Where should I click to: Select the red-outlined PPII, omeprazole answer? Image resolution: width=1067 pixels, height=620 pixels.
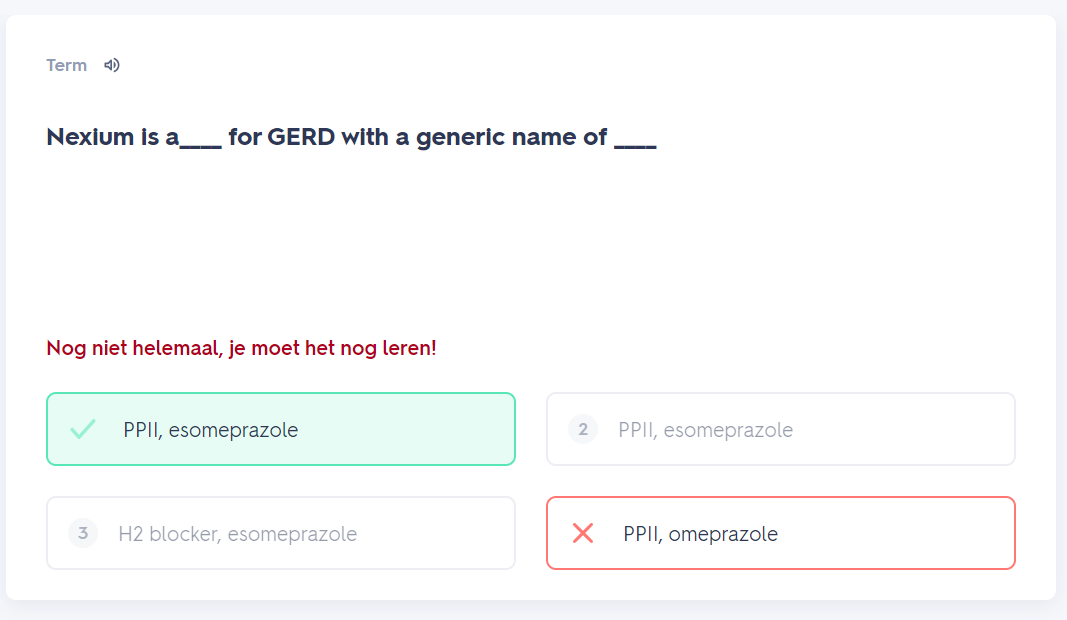[780, 533]
